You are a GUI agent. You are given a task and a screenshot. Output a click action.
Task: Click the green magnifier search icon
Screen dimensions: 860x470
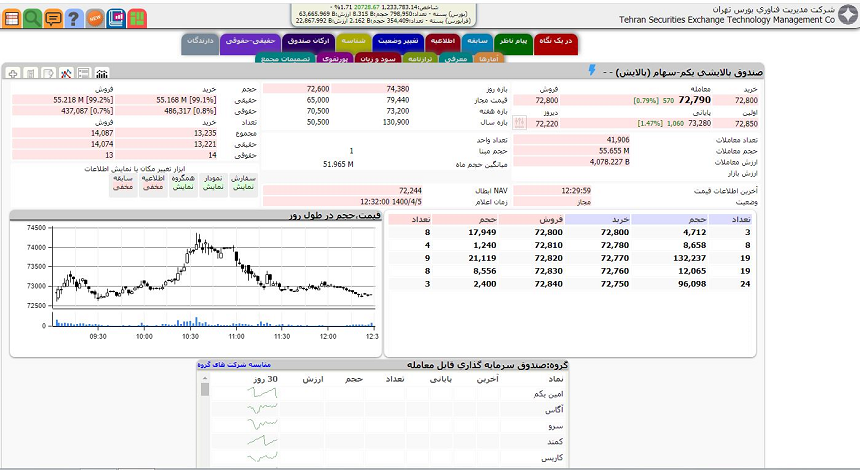click(32, 18)
